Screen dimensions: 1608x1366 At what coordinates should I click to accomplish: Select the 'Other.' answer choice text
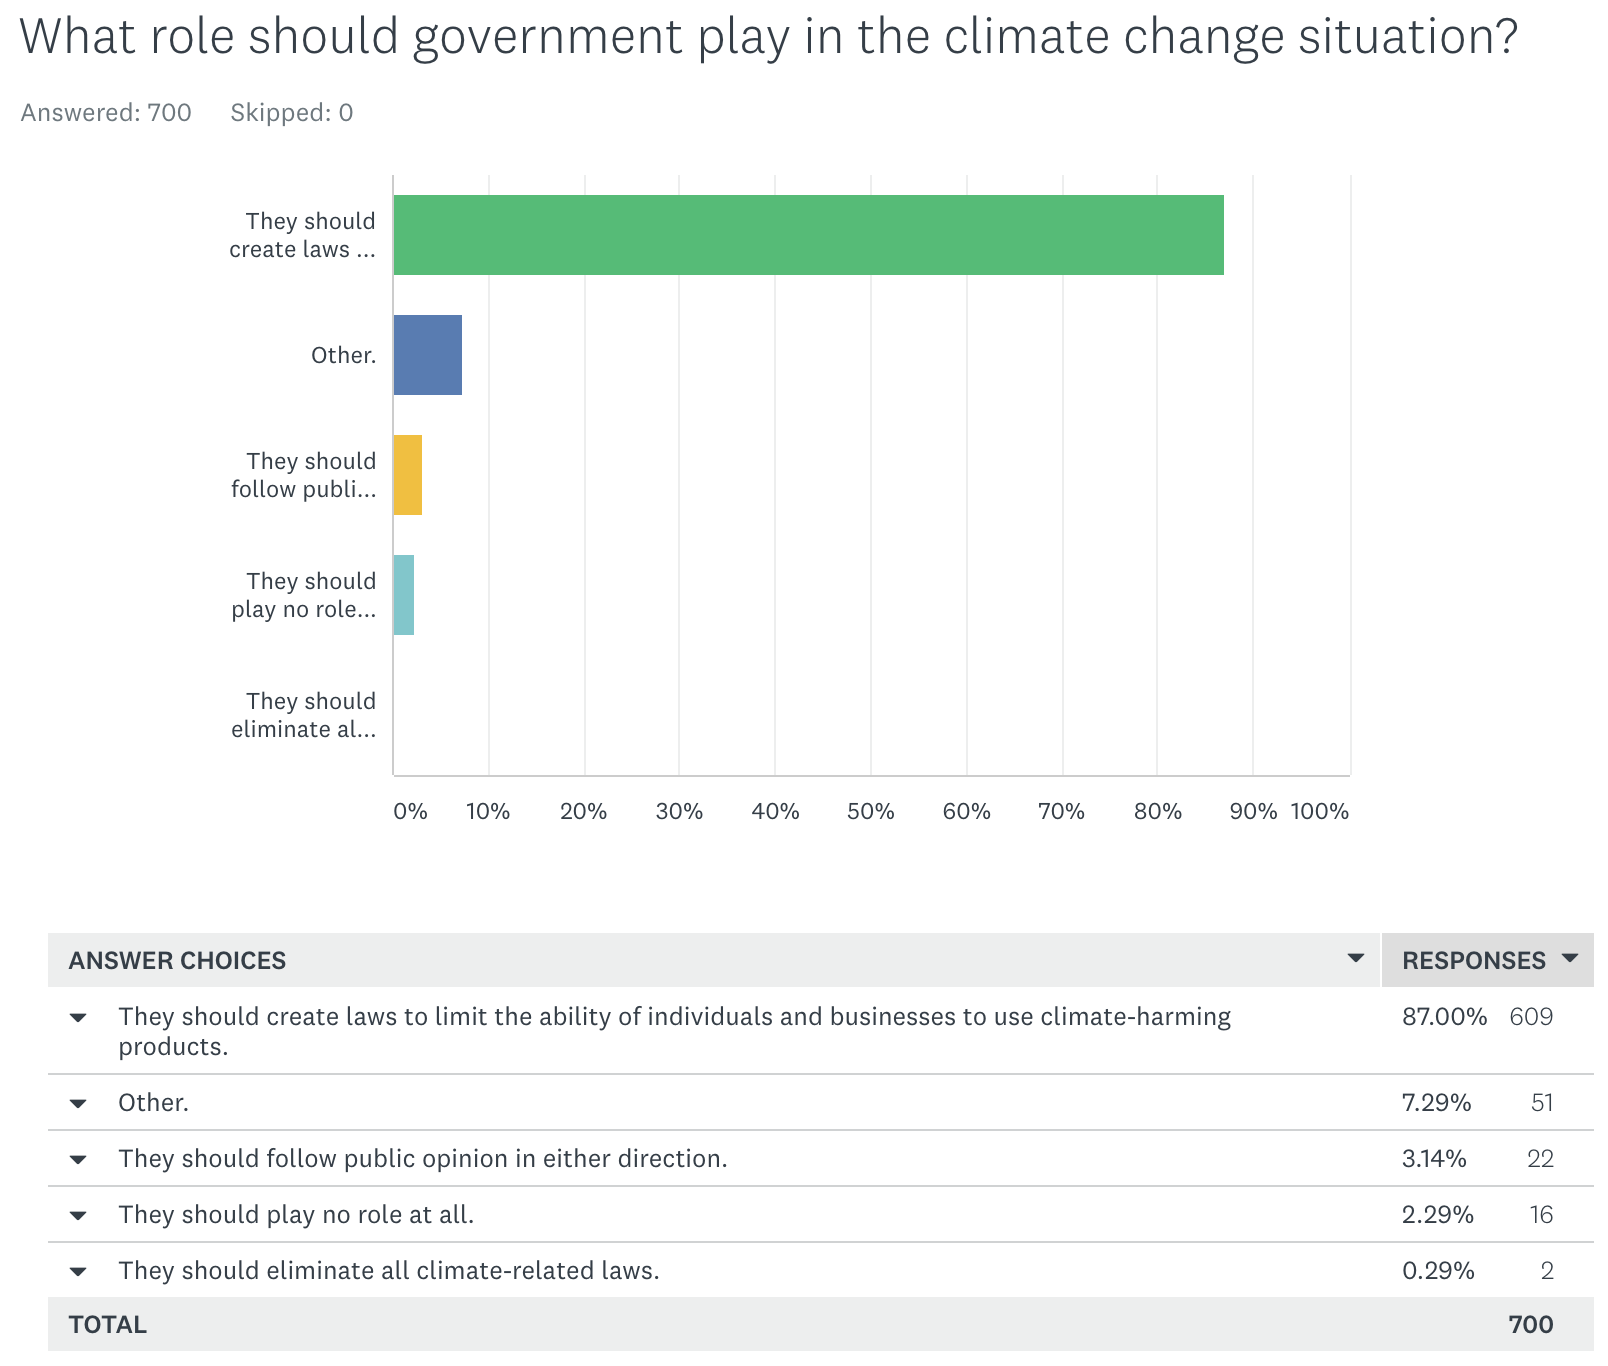153,1103
